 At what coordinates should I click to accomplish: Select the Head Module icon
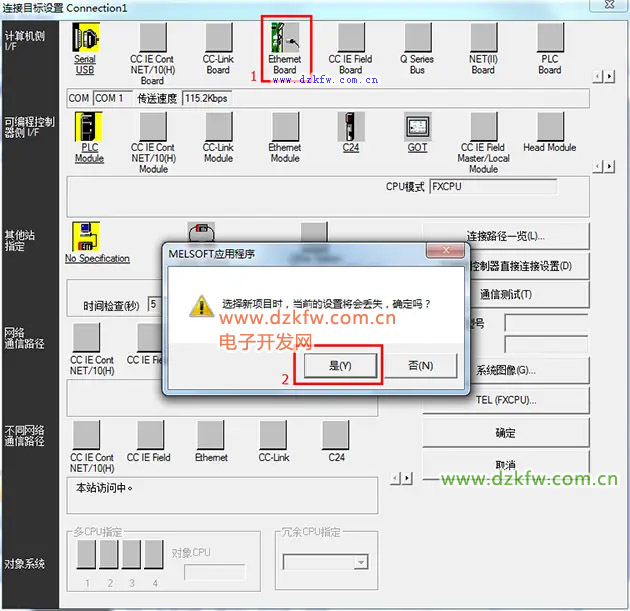[549, 127]
